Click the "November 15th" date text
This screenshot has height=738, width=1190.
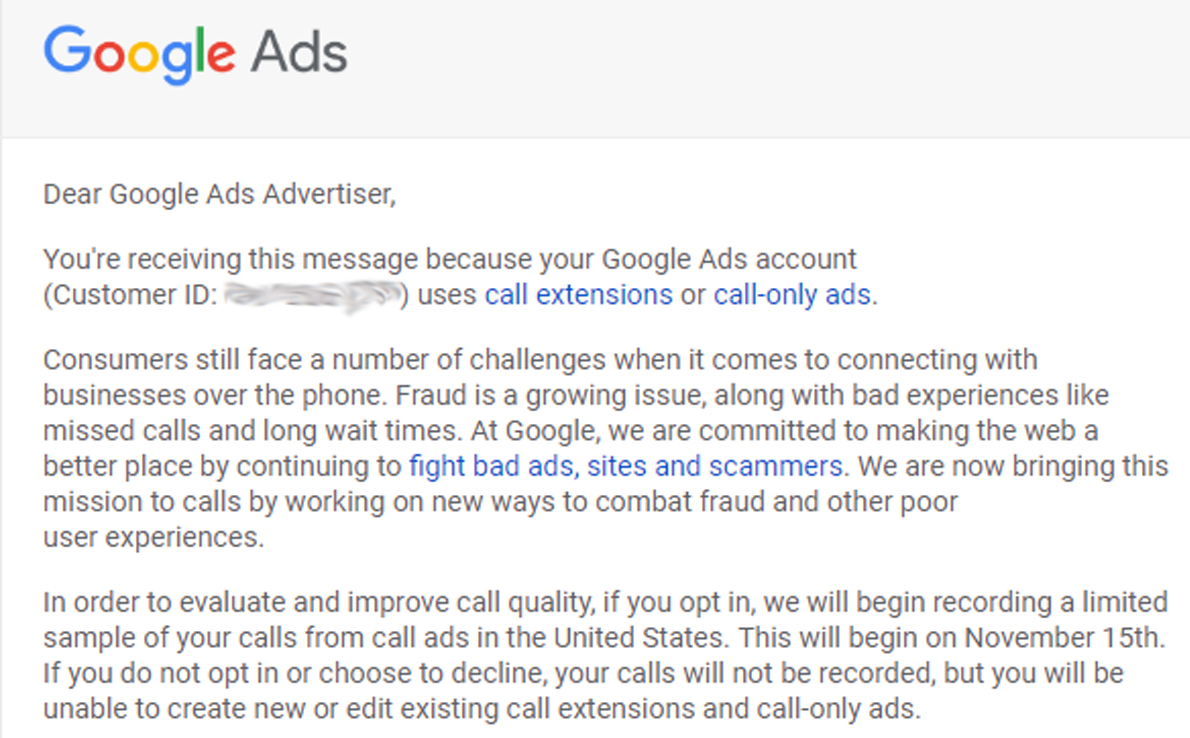[1062, 638]
